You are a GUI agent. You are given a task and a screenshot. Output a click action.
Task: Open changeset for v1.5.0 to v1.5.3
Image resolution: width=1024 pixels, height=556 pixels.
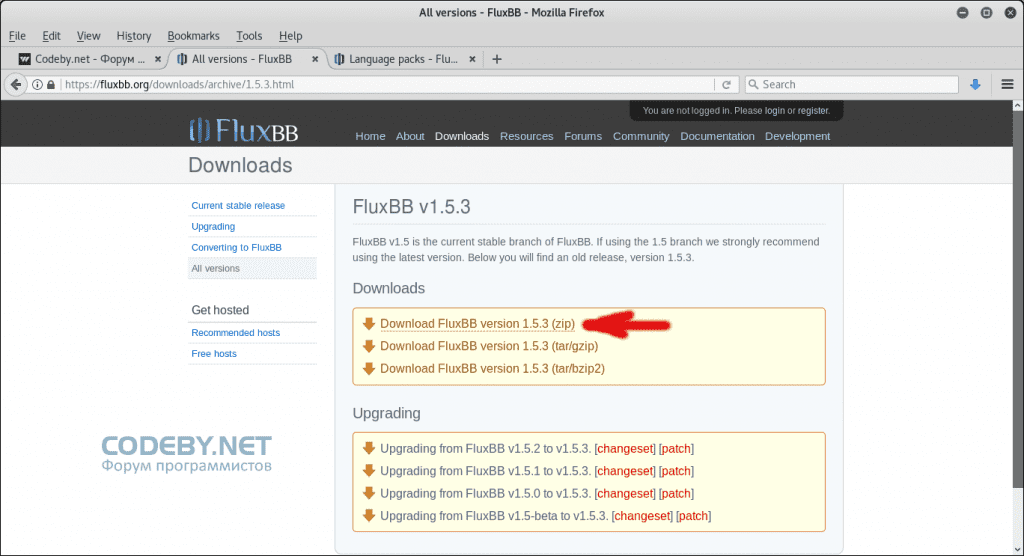[625, 493]
